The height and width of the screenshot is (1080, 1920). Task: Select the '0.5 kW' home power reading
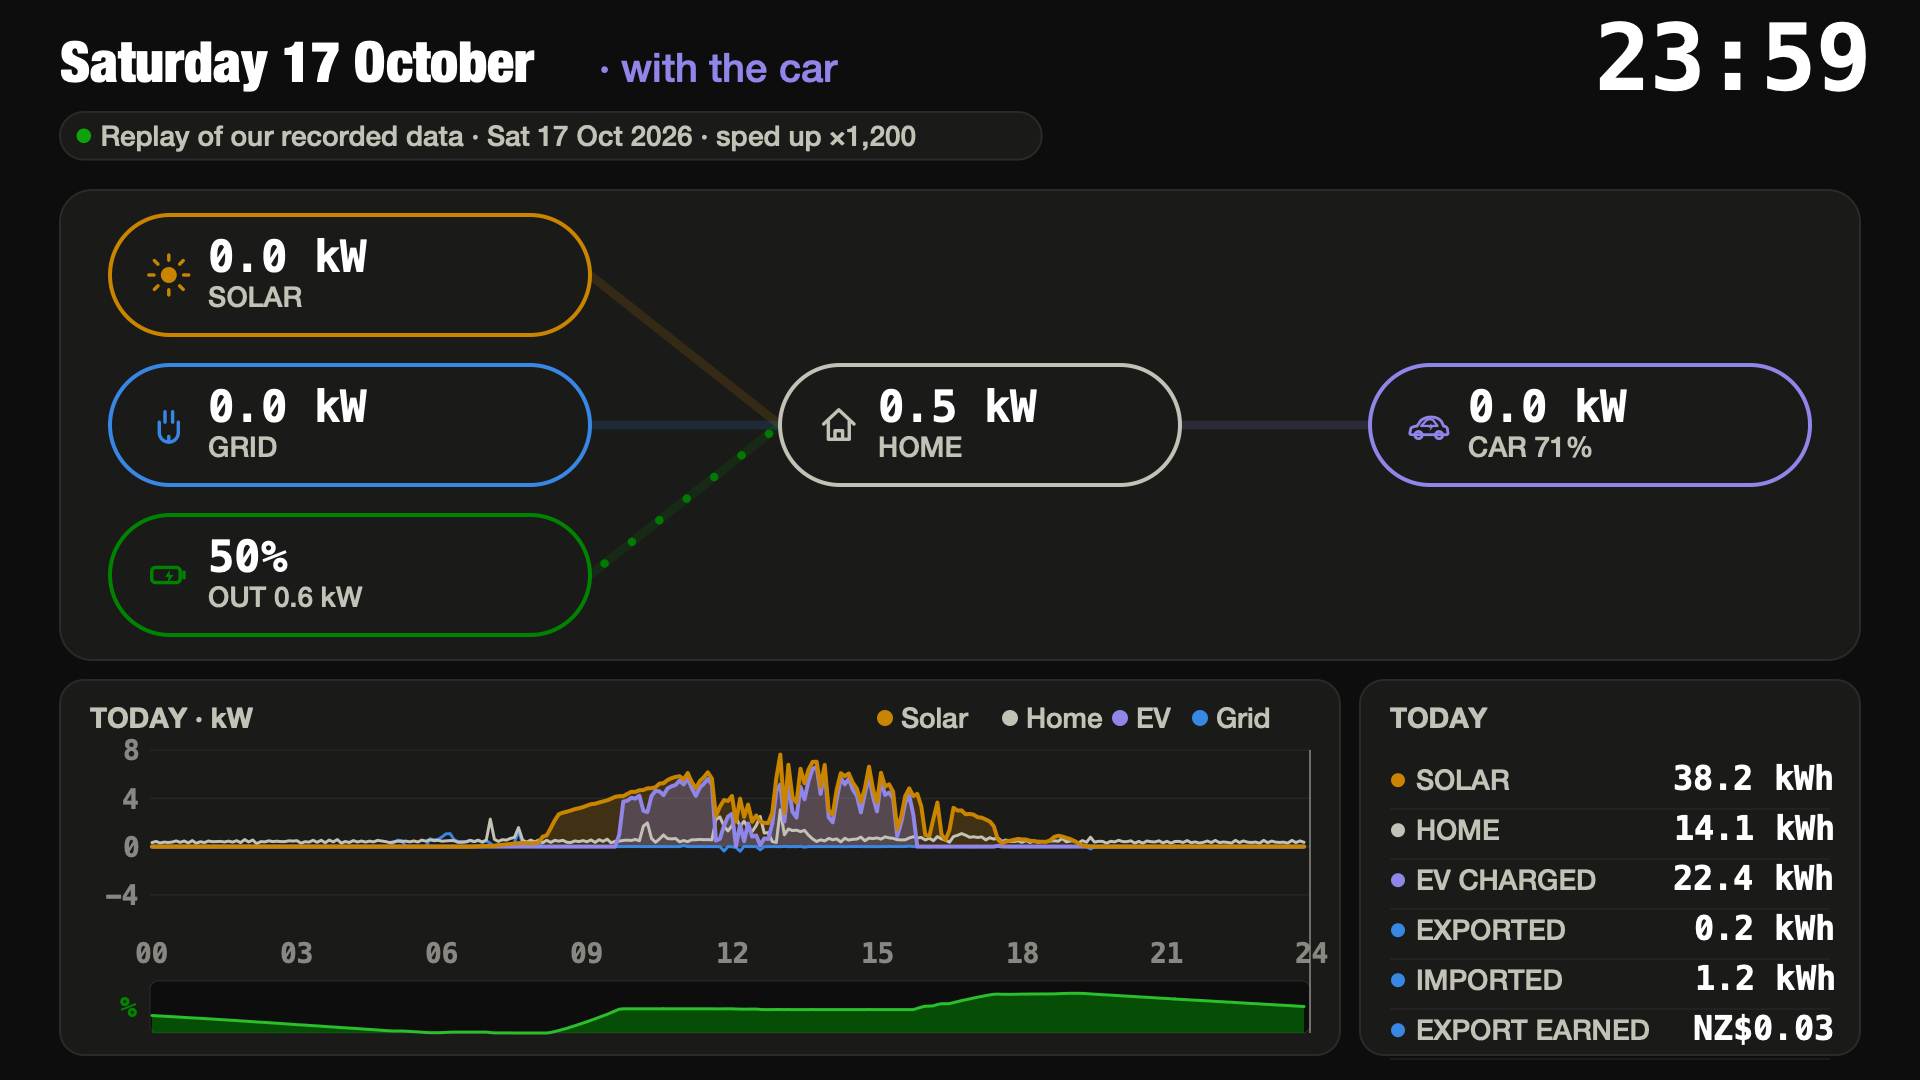coord(958,407)
